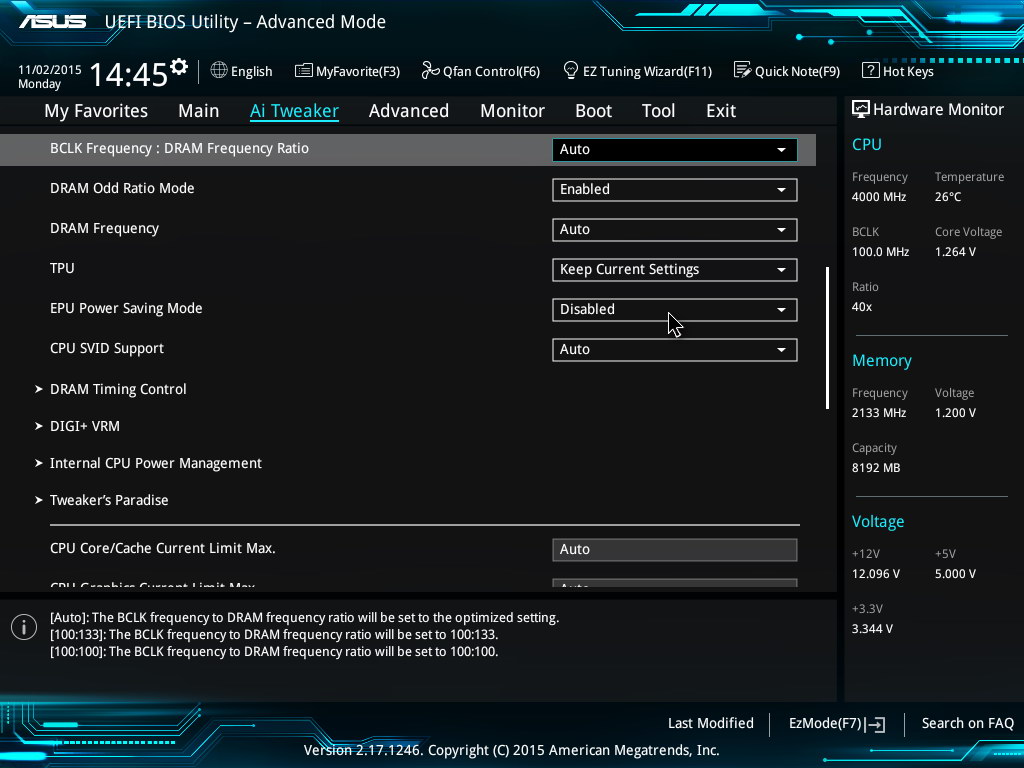Open the EPU Power Saving Mode dropdown
1024x768 pixels.
click(674, 309)
